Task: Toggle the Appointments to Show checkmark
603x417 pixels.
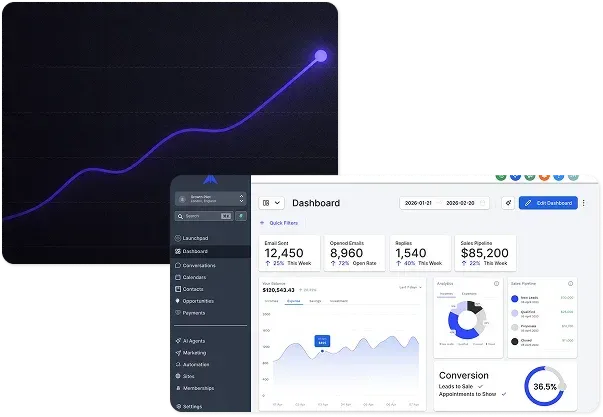Action: tap(504, 394)
